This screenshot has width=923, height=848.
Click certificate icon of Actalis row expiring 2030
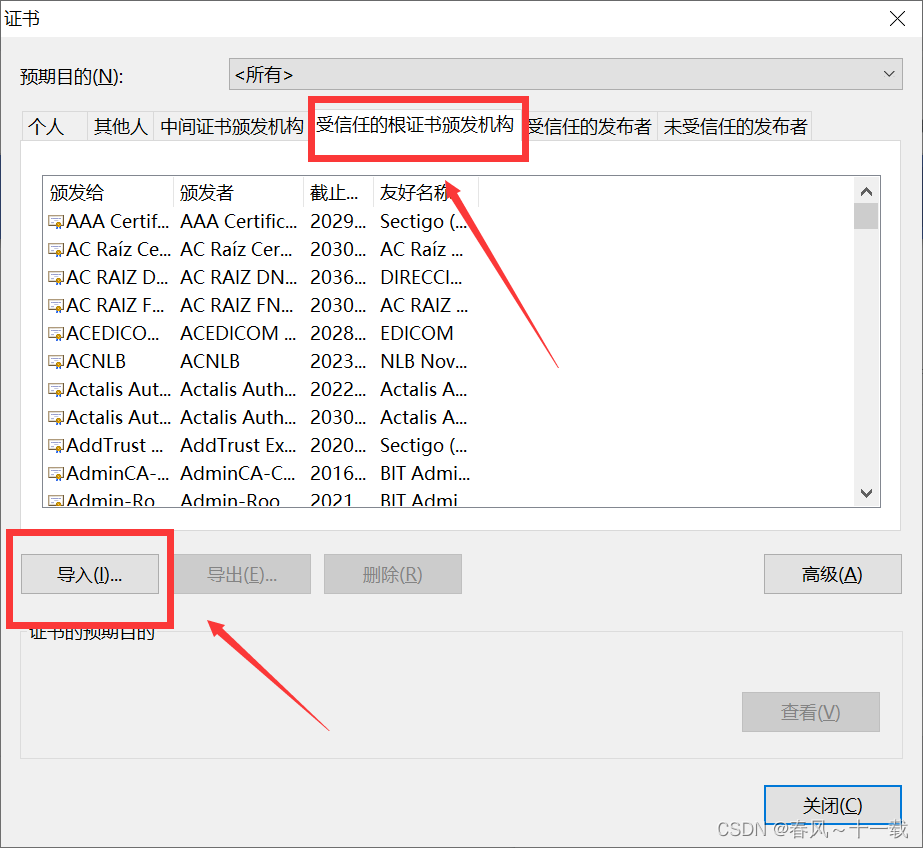click(x=56, y=418)
